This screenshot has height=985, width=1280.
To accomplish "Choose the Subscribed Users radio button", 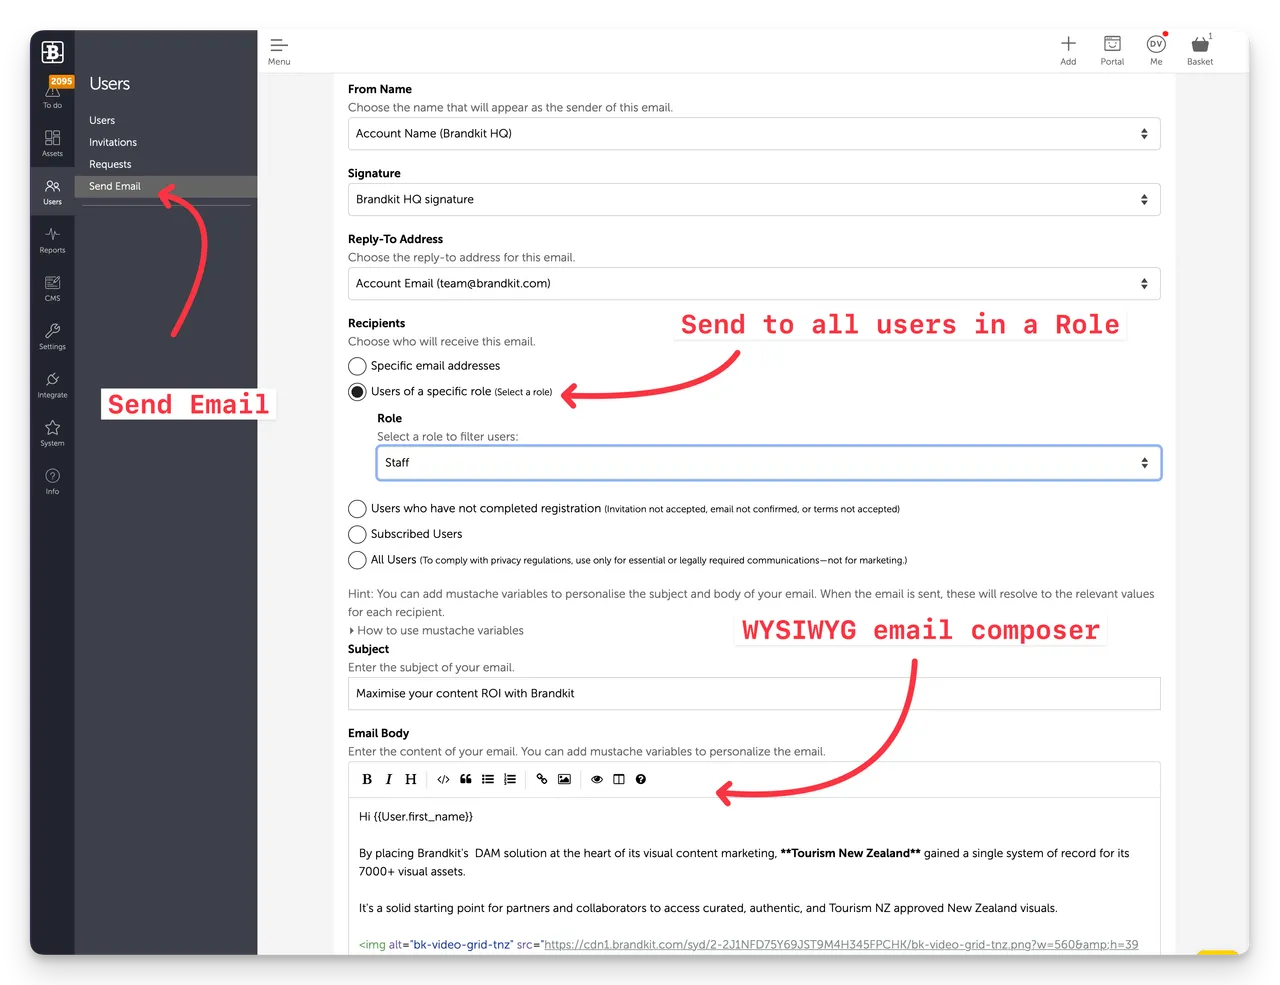I will click(357, 534).
